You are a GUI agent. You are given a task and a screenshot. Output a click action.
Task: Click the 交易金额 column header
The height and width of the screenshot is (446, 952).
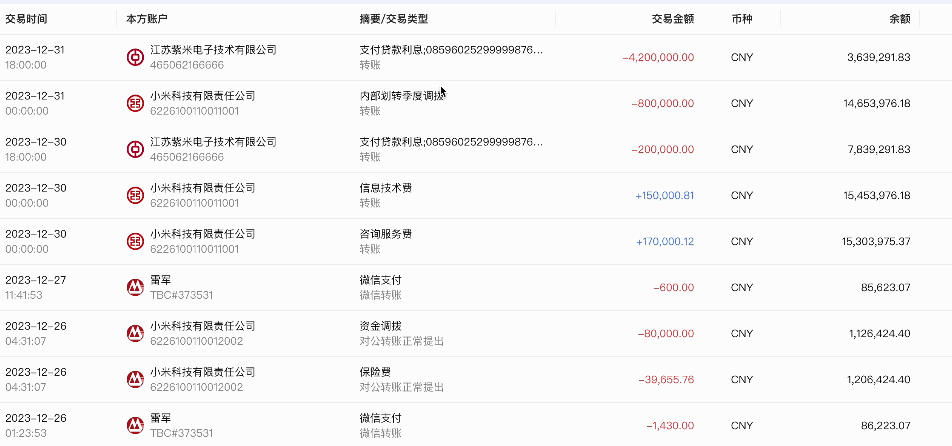tap(672, 19)
